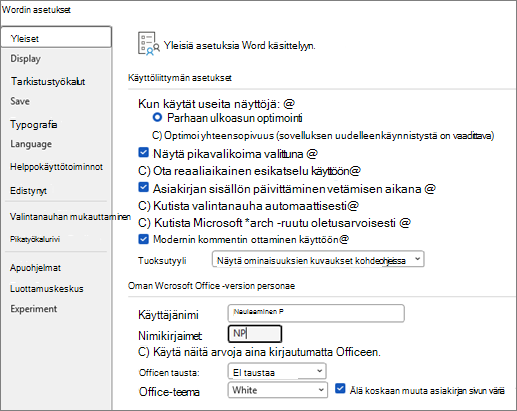The image size is (517, 411).
Task: Click info icon after Näytä pikavalikoima valittuna
Action: [x=312, y=153]
